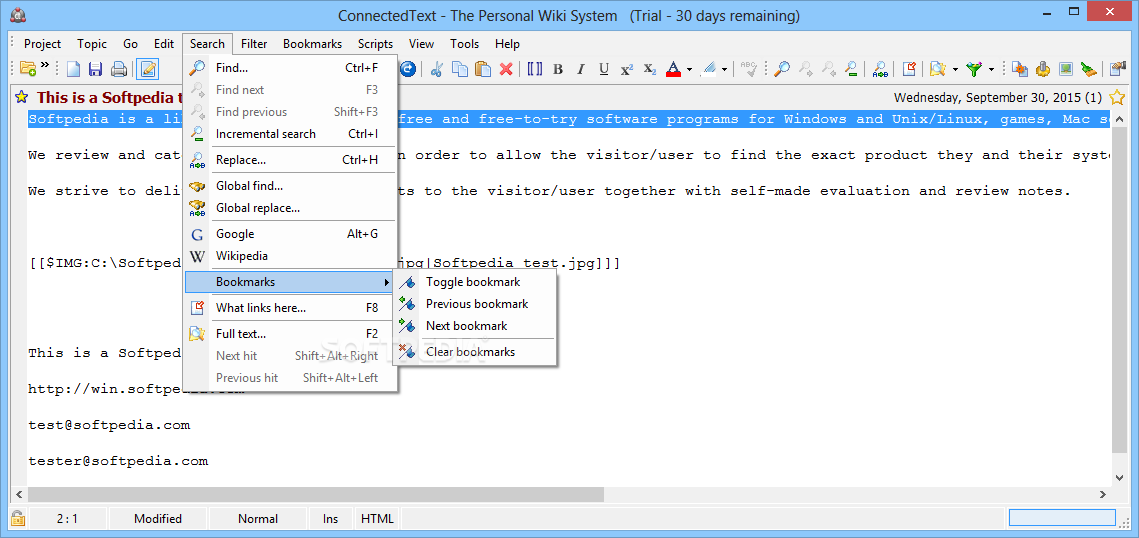Image resolution: width=1139 pixels, height=538 pixels.
Task: Click the toolbar Replace A-B icon
Action: [x=880, y=70]
